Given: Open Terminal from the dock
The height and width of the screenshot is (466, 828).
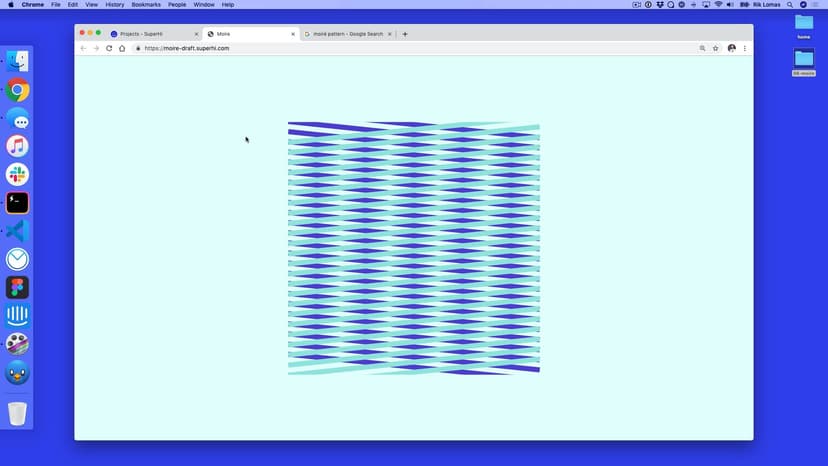Looking at the screenshot, I should (x=17, y=203).
